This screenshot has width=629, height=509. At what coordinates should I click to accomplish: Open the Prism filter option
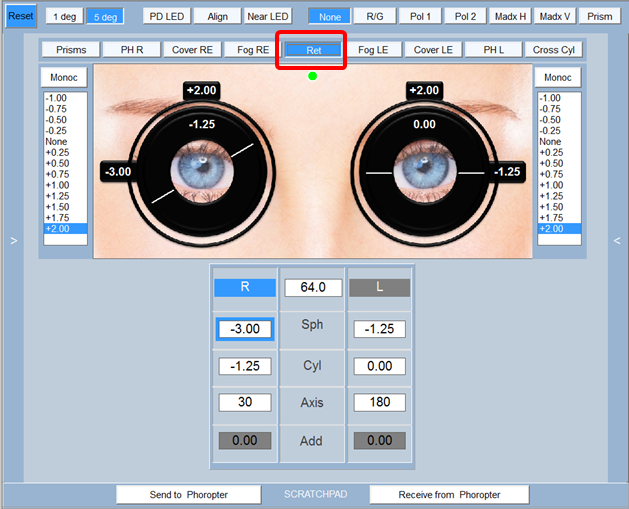click(x=600, y=17)
